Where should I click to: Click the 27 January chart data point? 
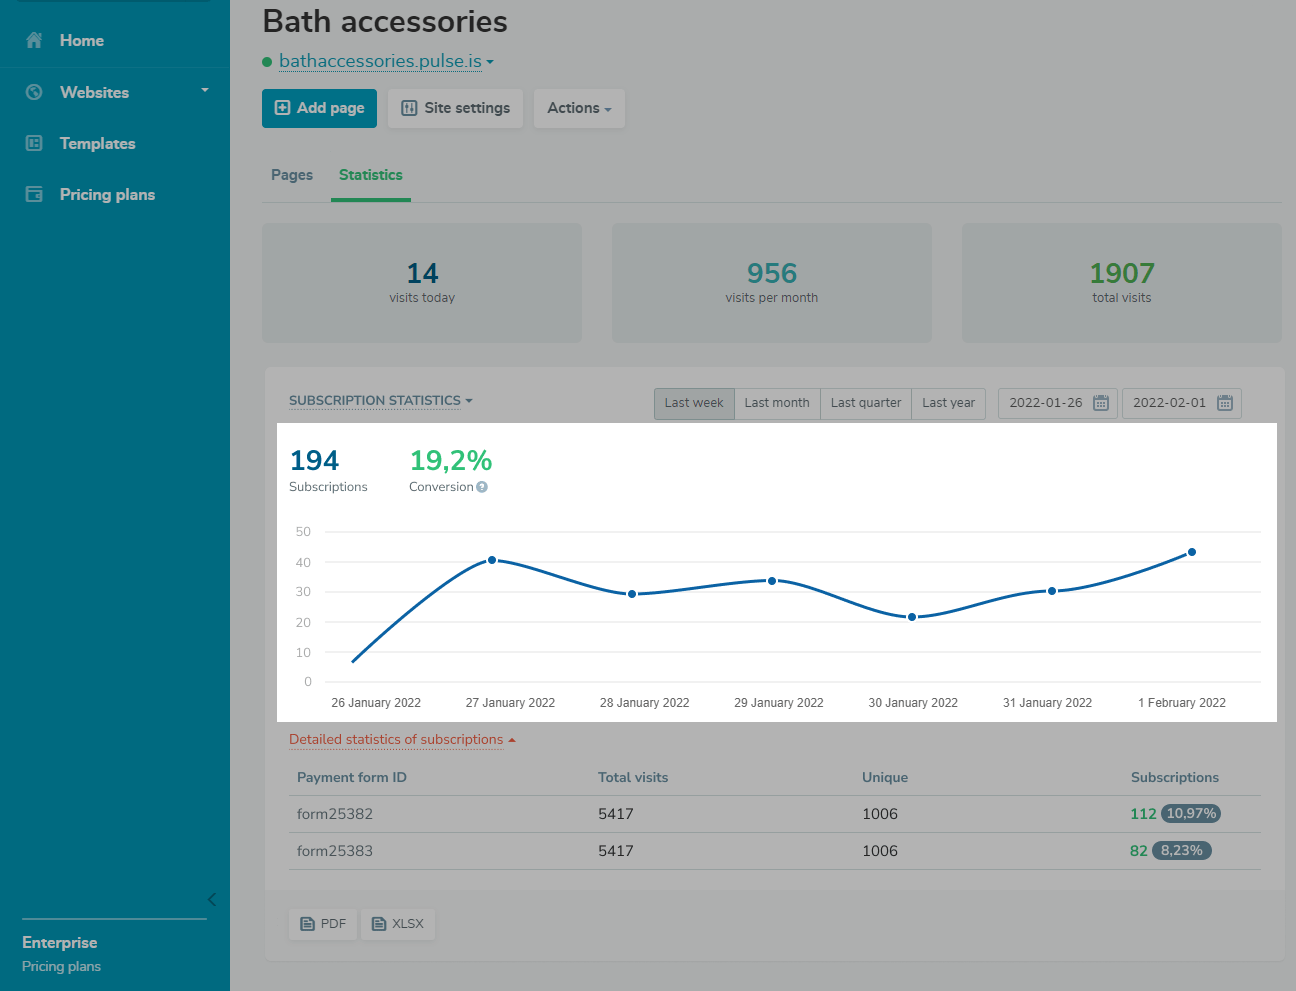click(492, 560)
